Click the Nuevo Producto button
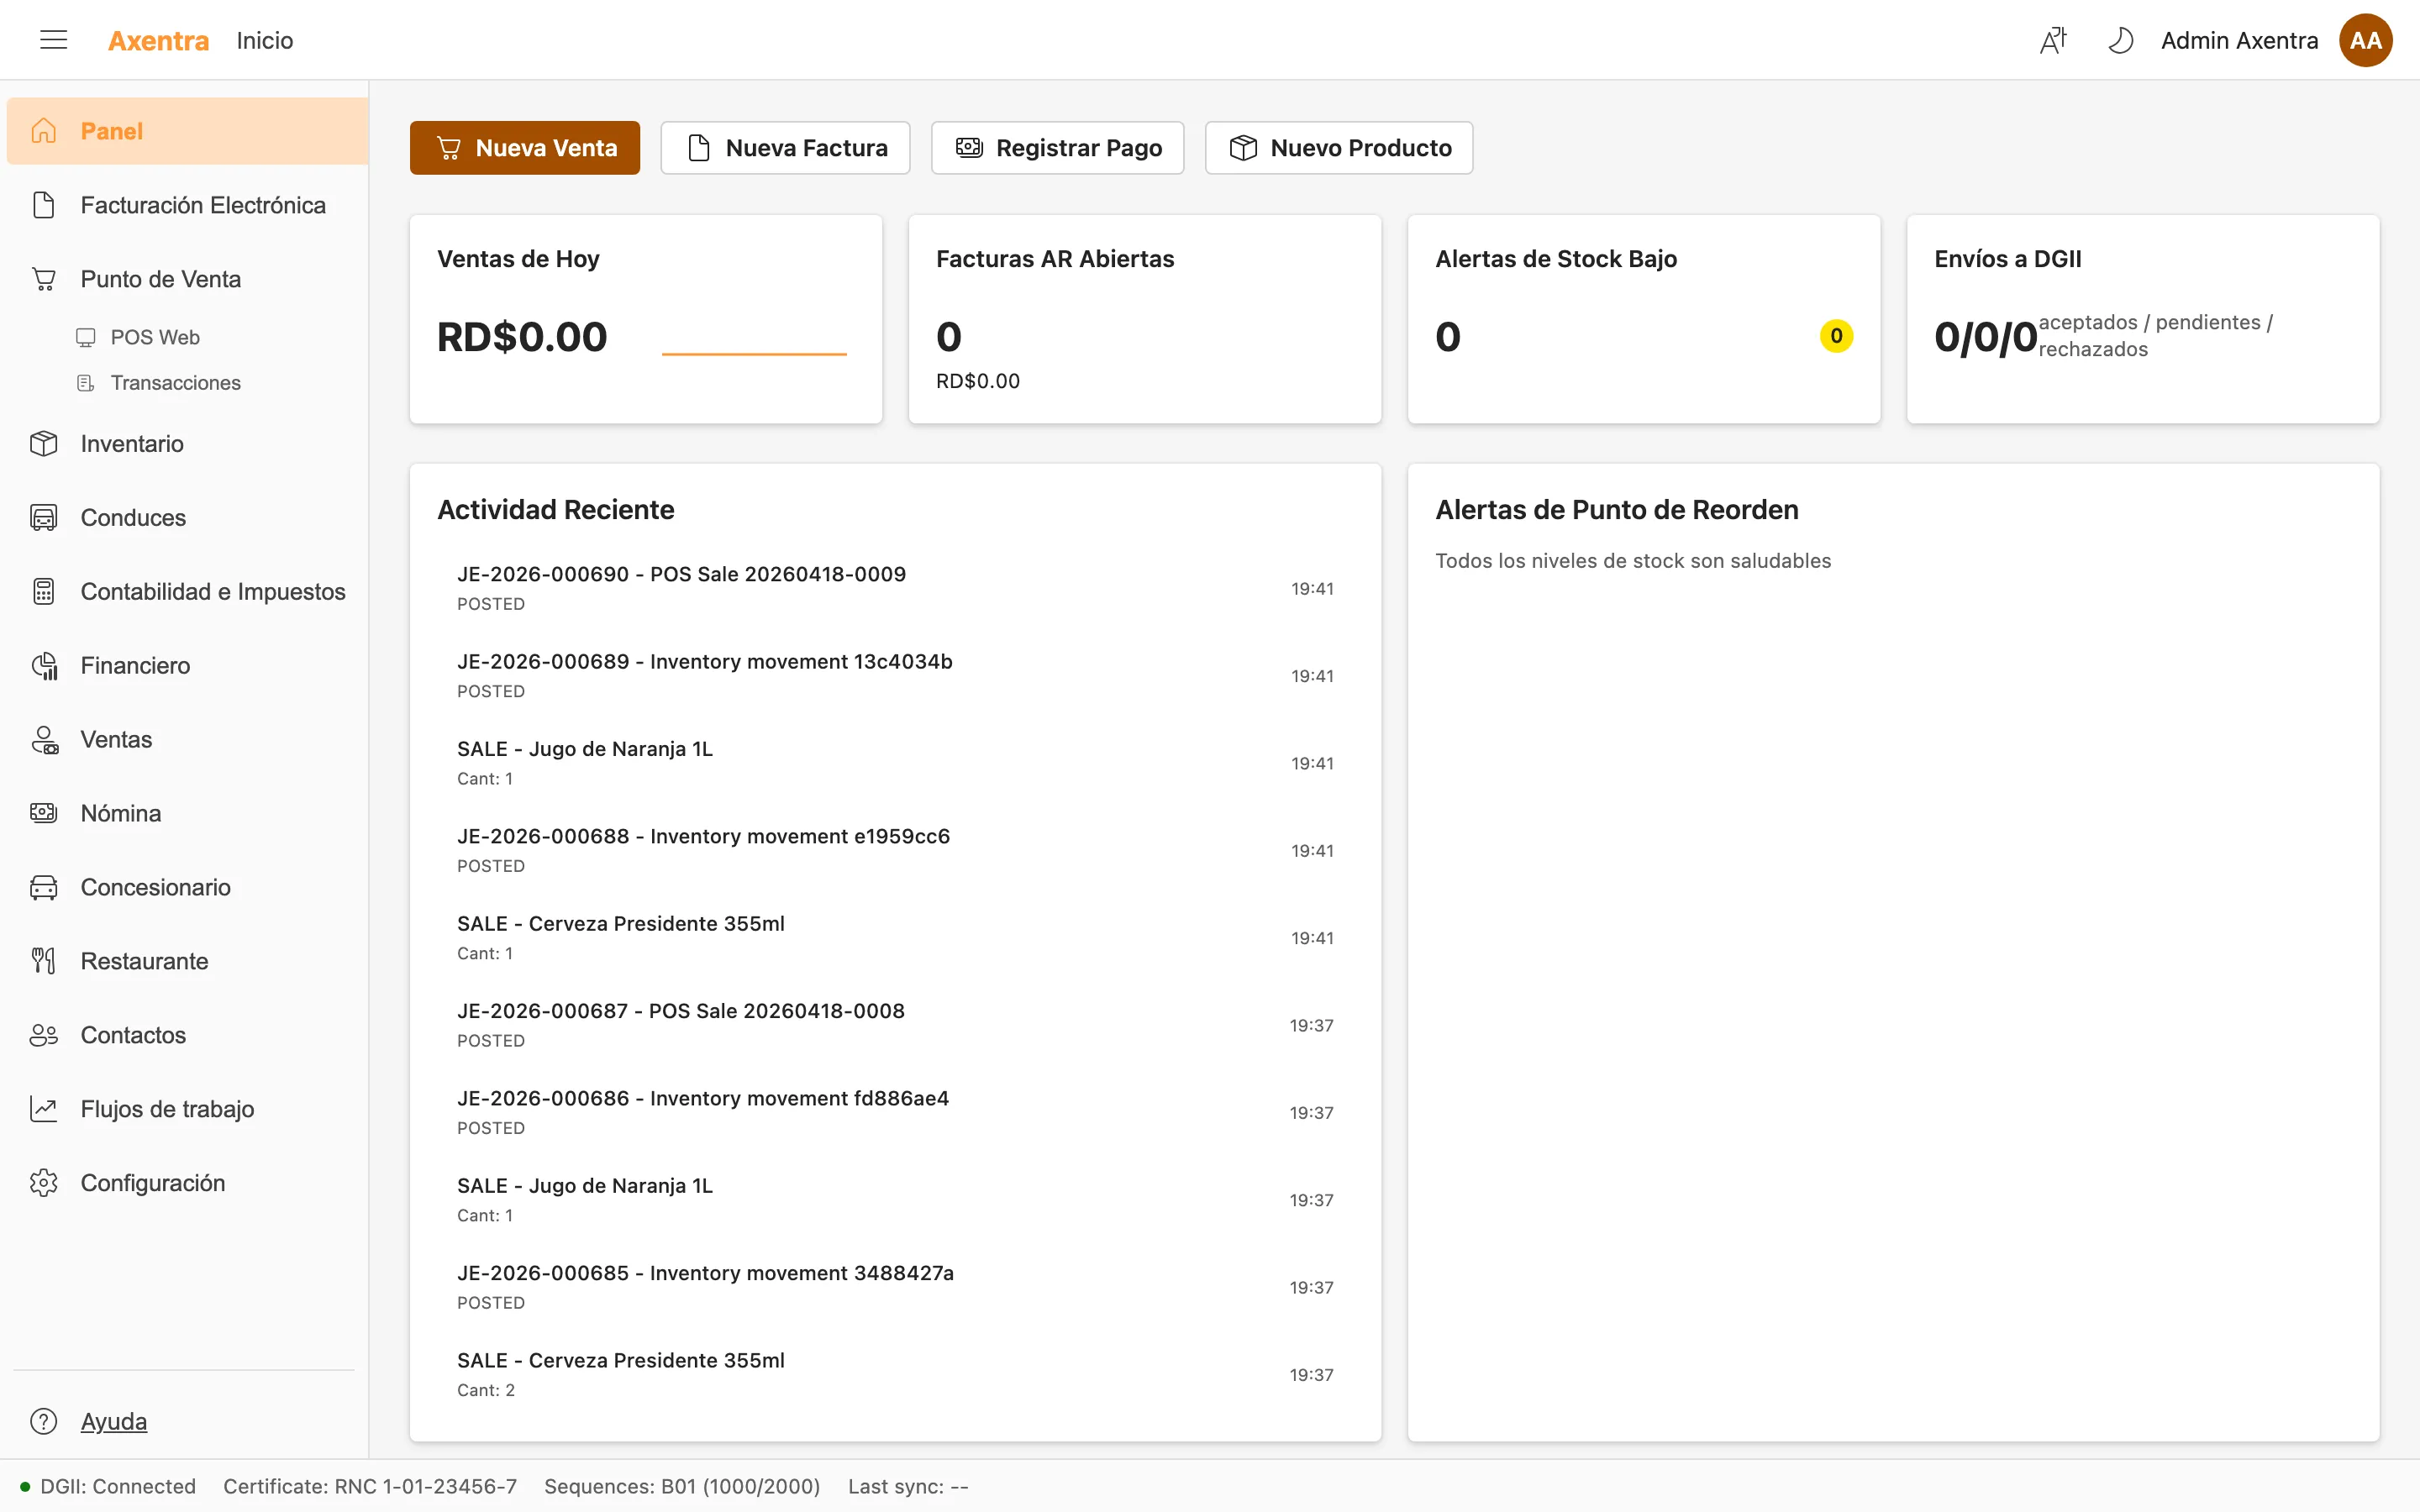Screen dimensions: 2420x1512 [1339, 147]
